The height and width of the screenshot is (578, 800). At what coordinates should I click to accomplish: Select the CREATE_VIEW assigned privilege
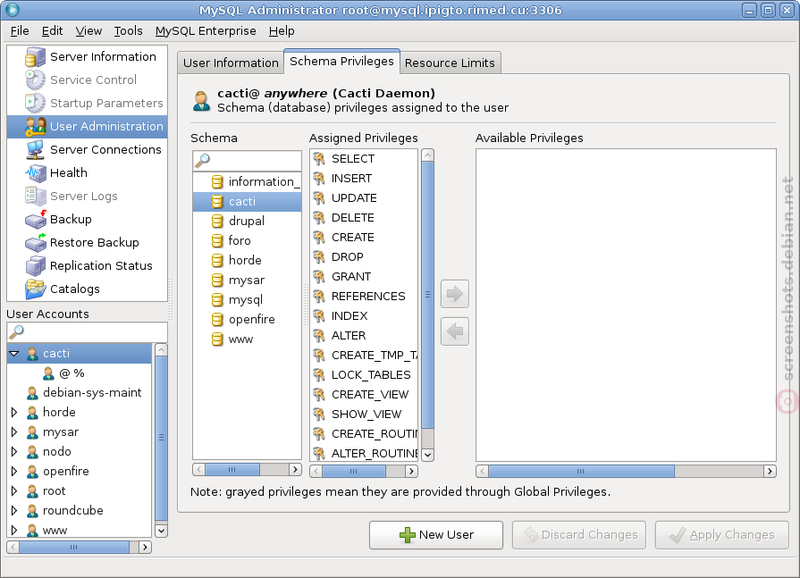(x=370, y=394)
